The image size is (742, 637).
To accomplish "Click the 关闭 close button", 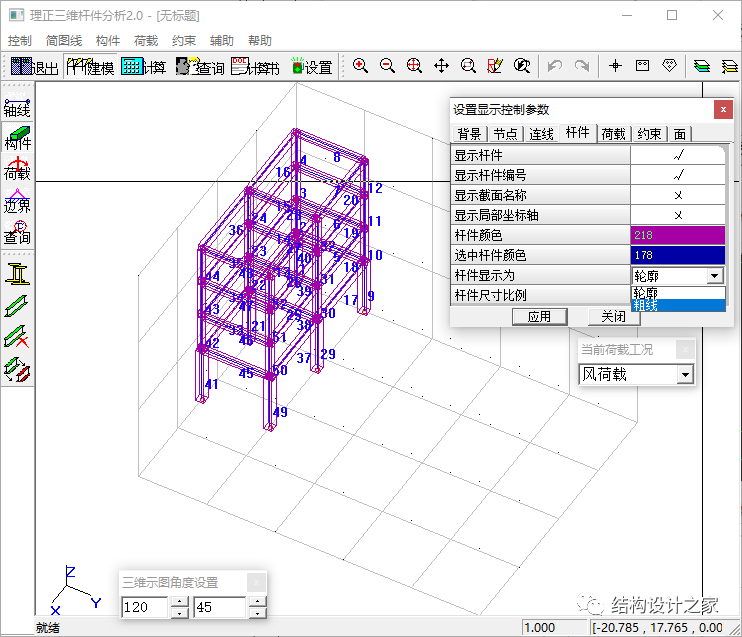I will (614, 317).
